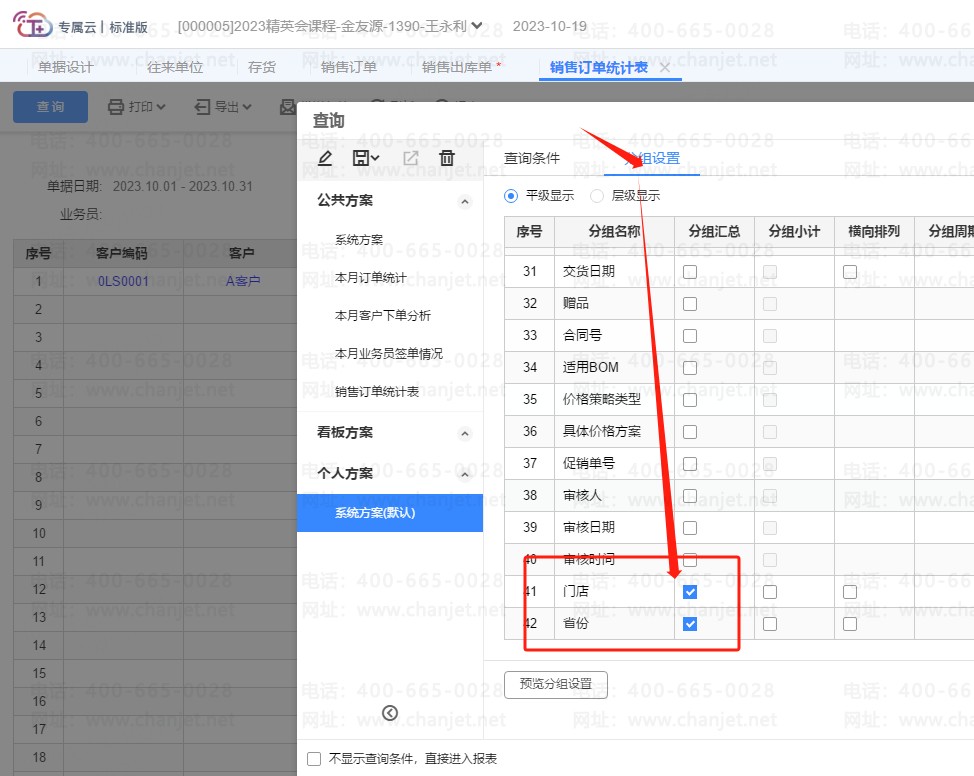This screenshot has height=776, width=974.
Task: Switch to the 查询条件 tab
Action: tap(531, 158)
